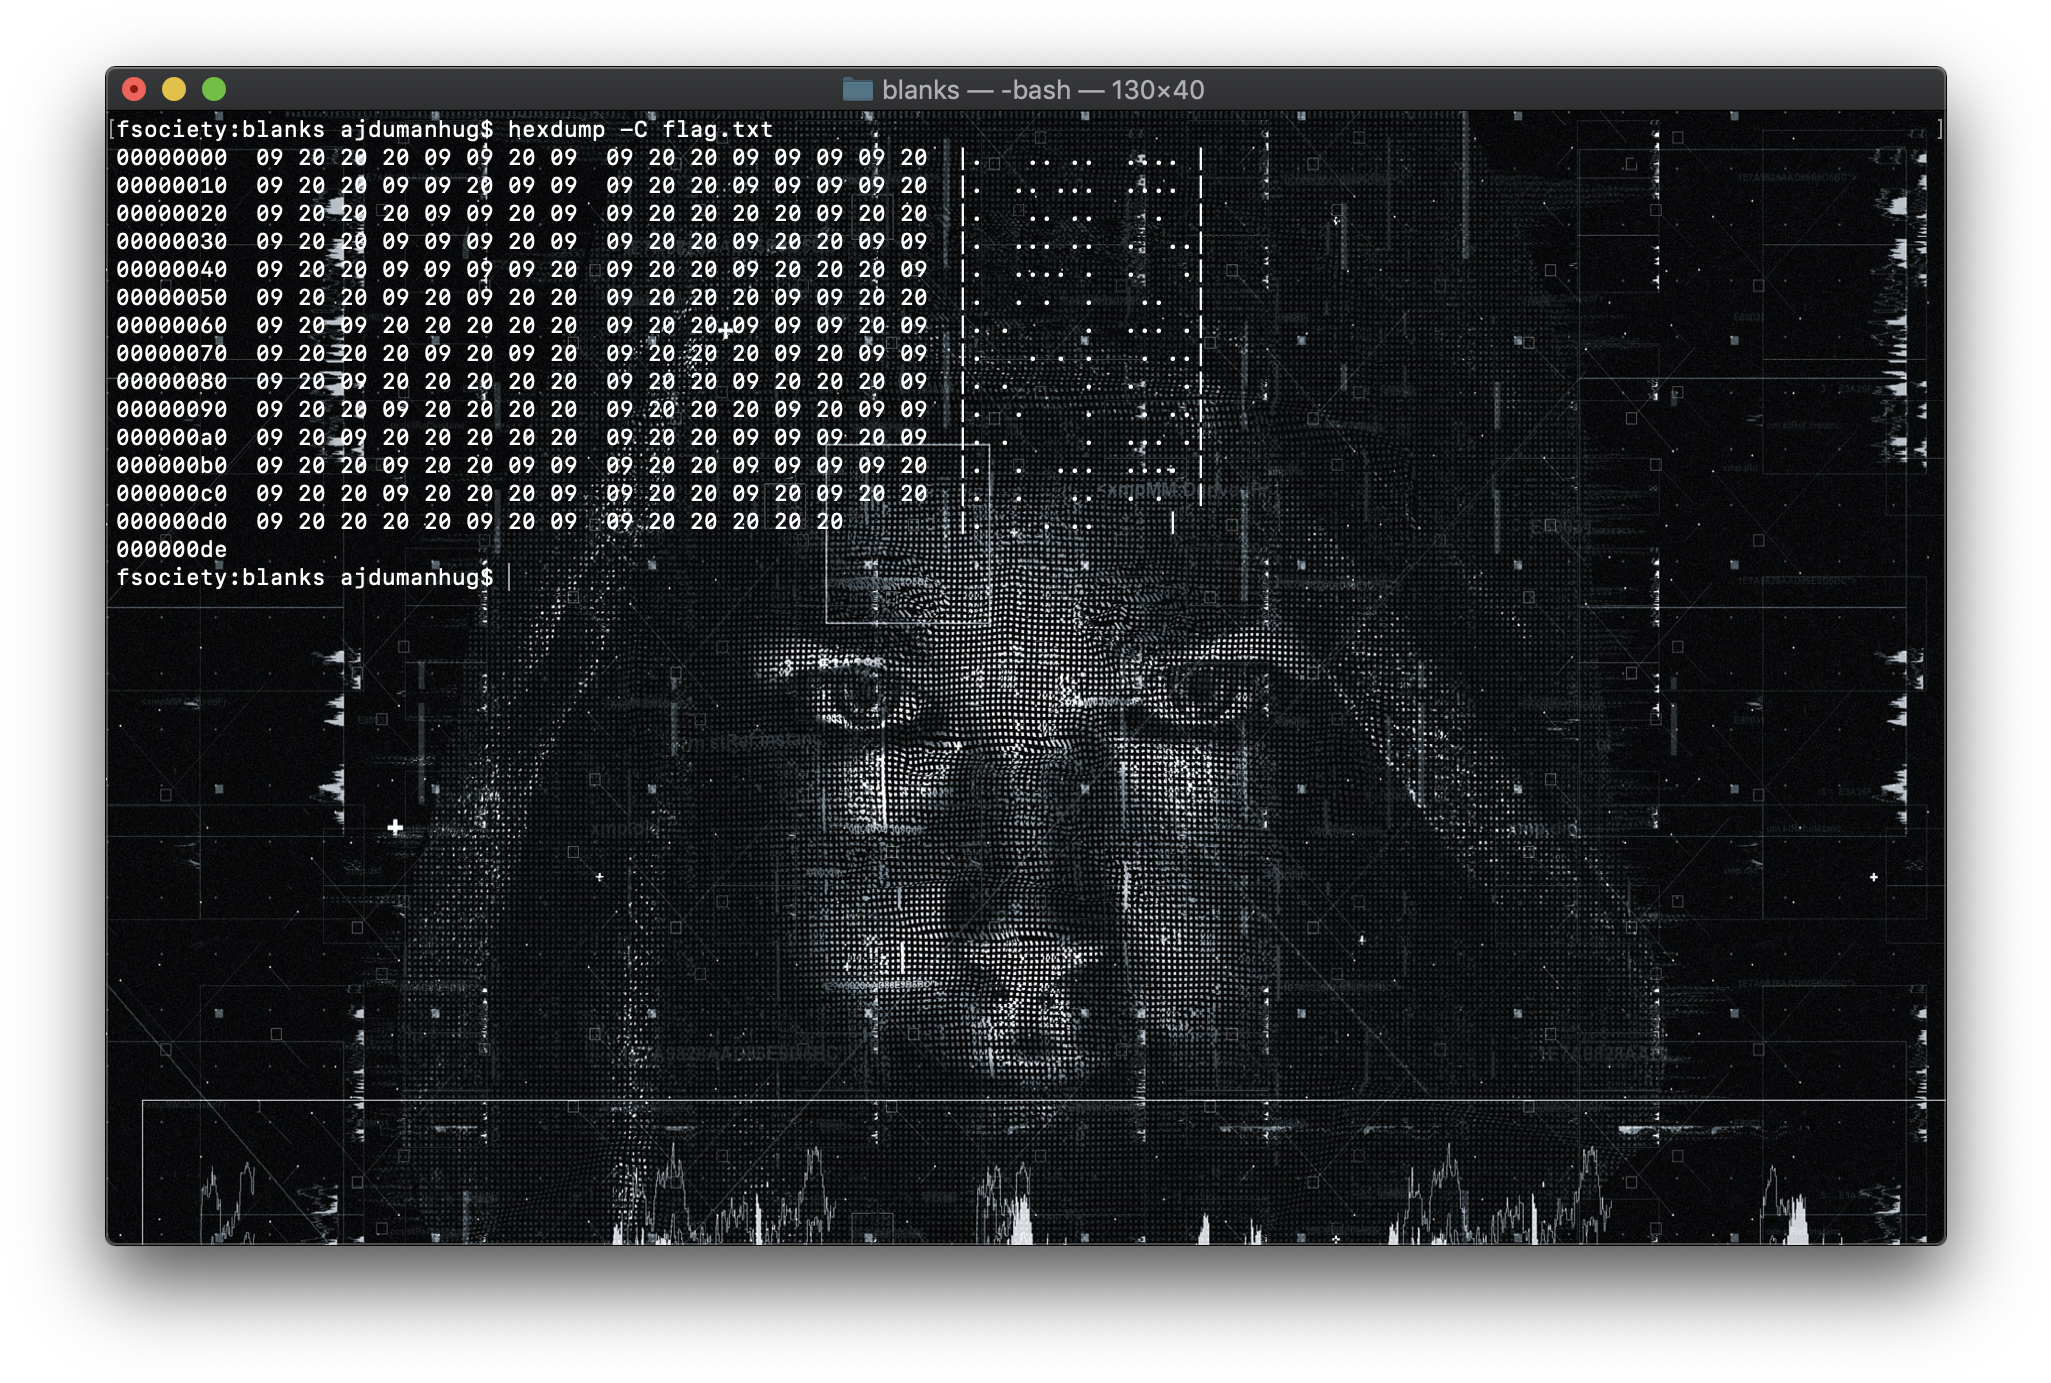The width and height of the screenshot is (2051, 1383).
Task: Maximize the terminal with the green button
Action: point(214,90)
